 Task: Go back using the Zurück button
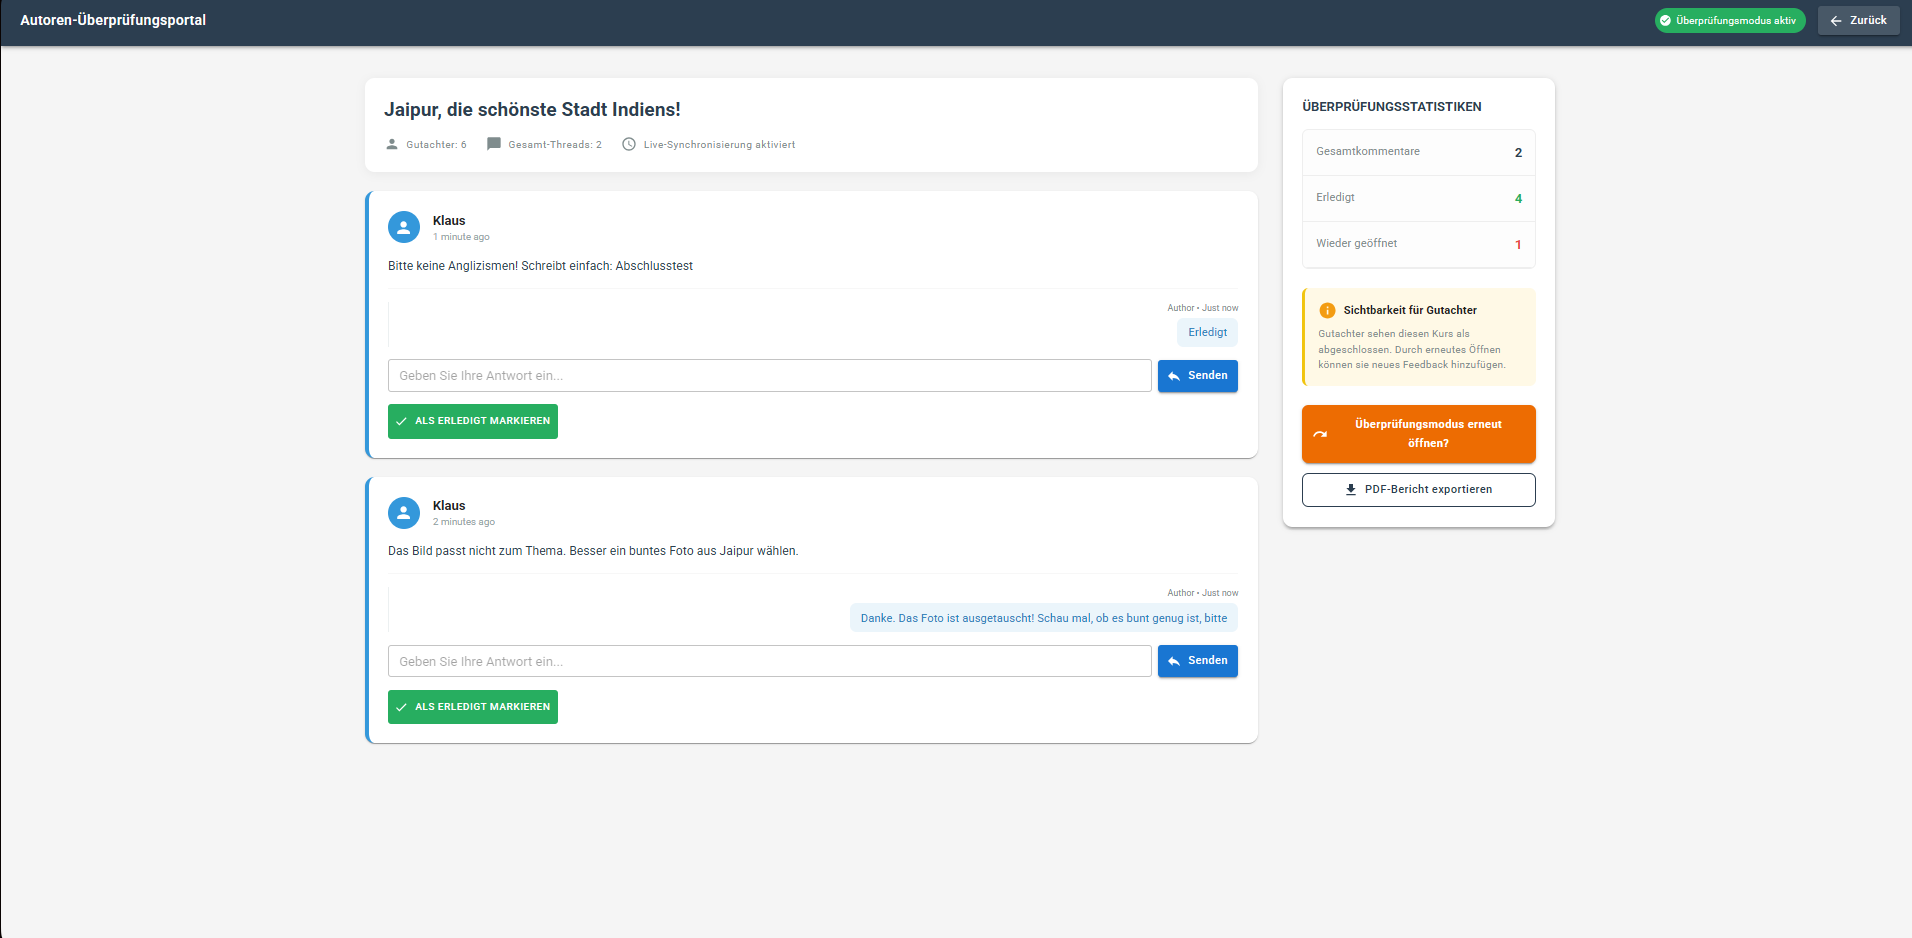[1858, 20]
